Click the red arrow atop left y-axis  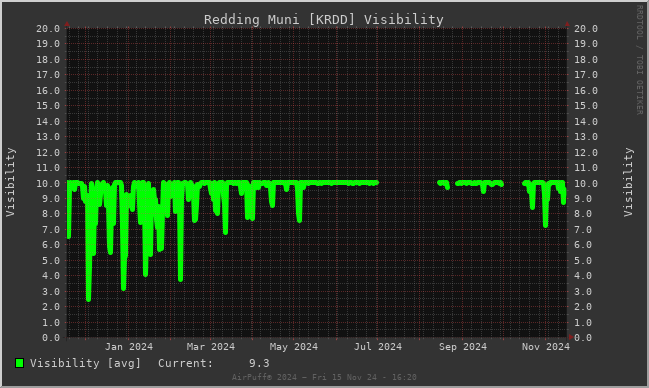coord(67,24)
